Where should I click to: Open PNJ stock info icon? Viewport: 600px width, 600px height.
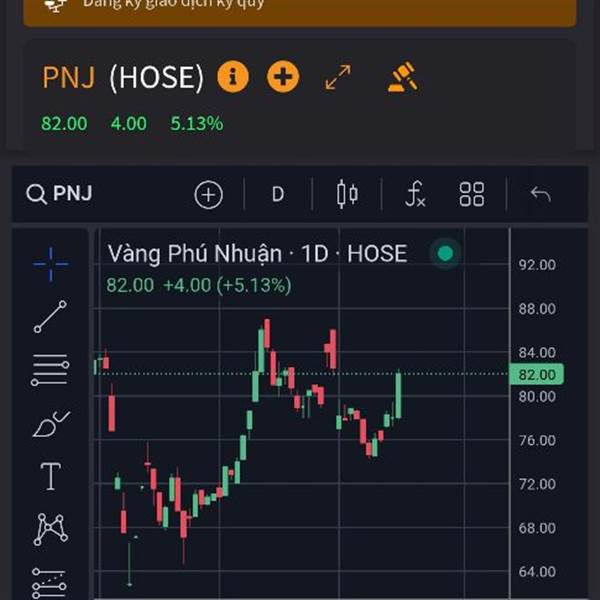pos(233,77)
